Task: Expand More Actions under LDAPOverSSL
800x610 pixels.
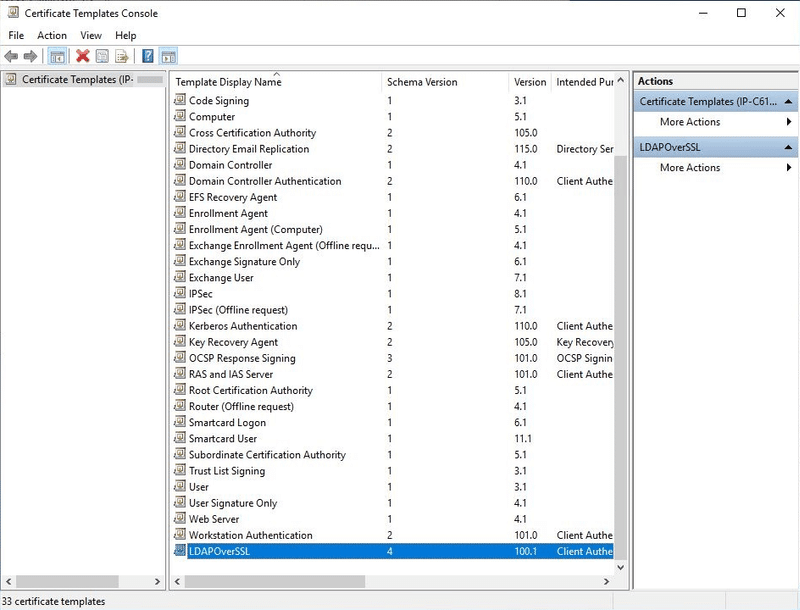Action: point(690,168)
